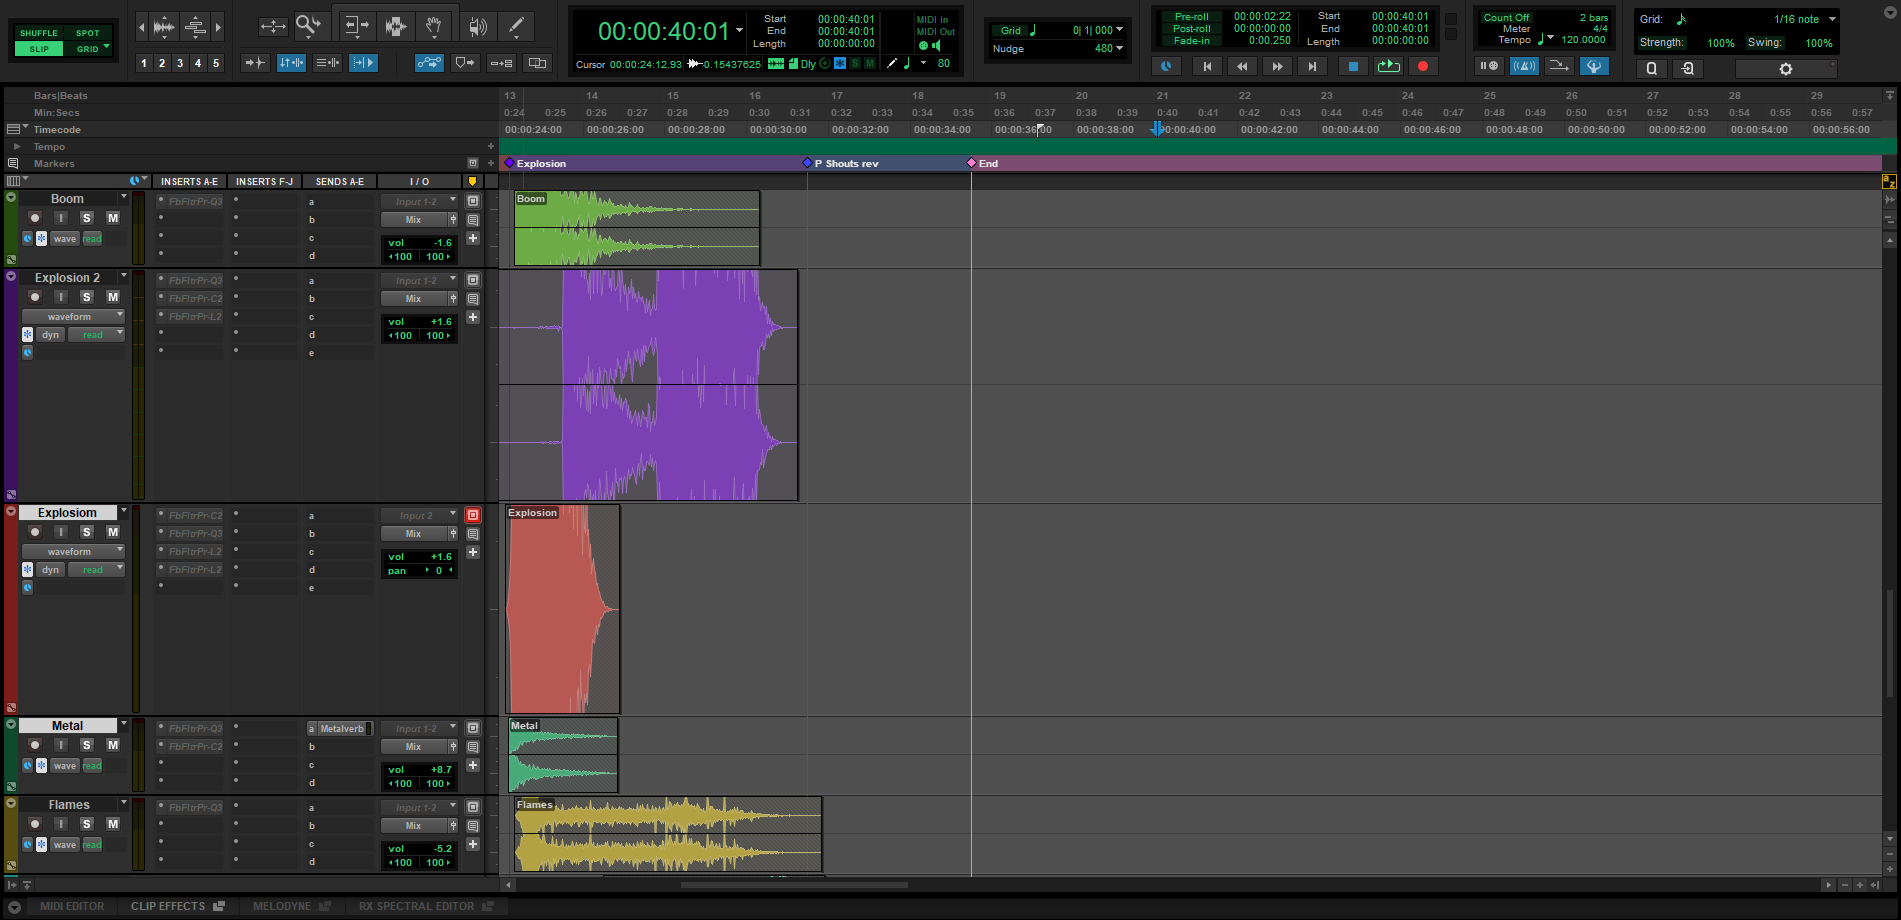The height and width of the screenshot is (920, 1901).
Task: Click the quantize Q button
Action: coord(1651,69)
